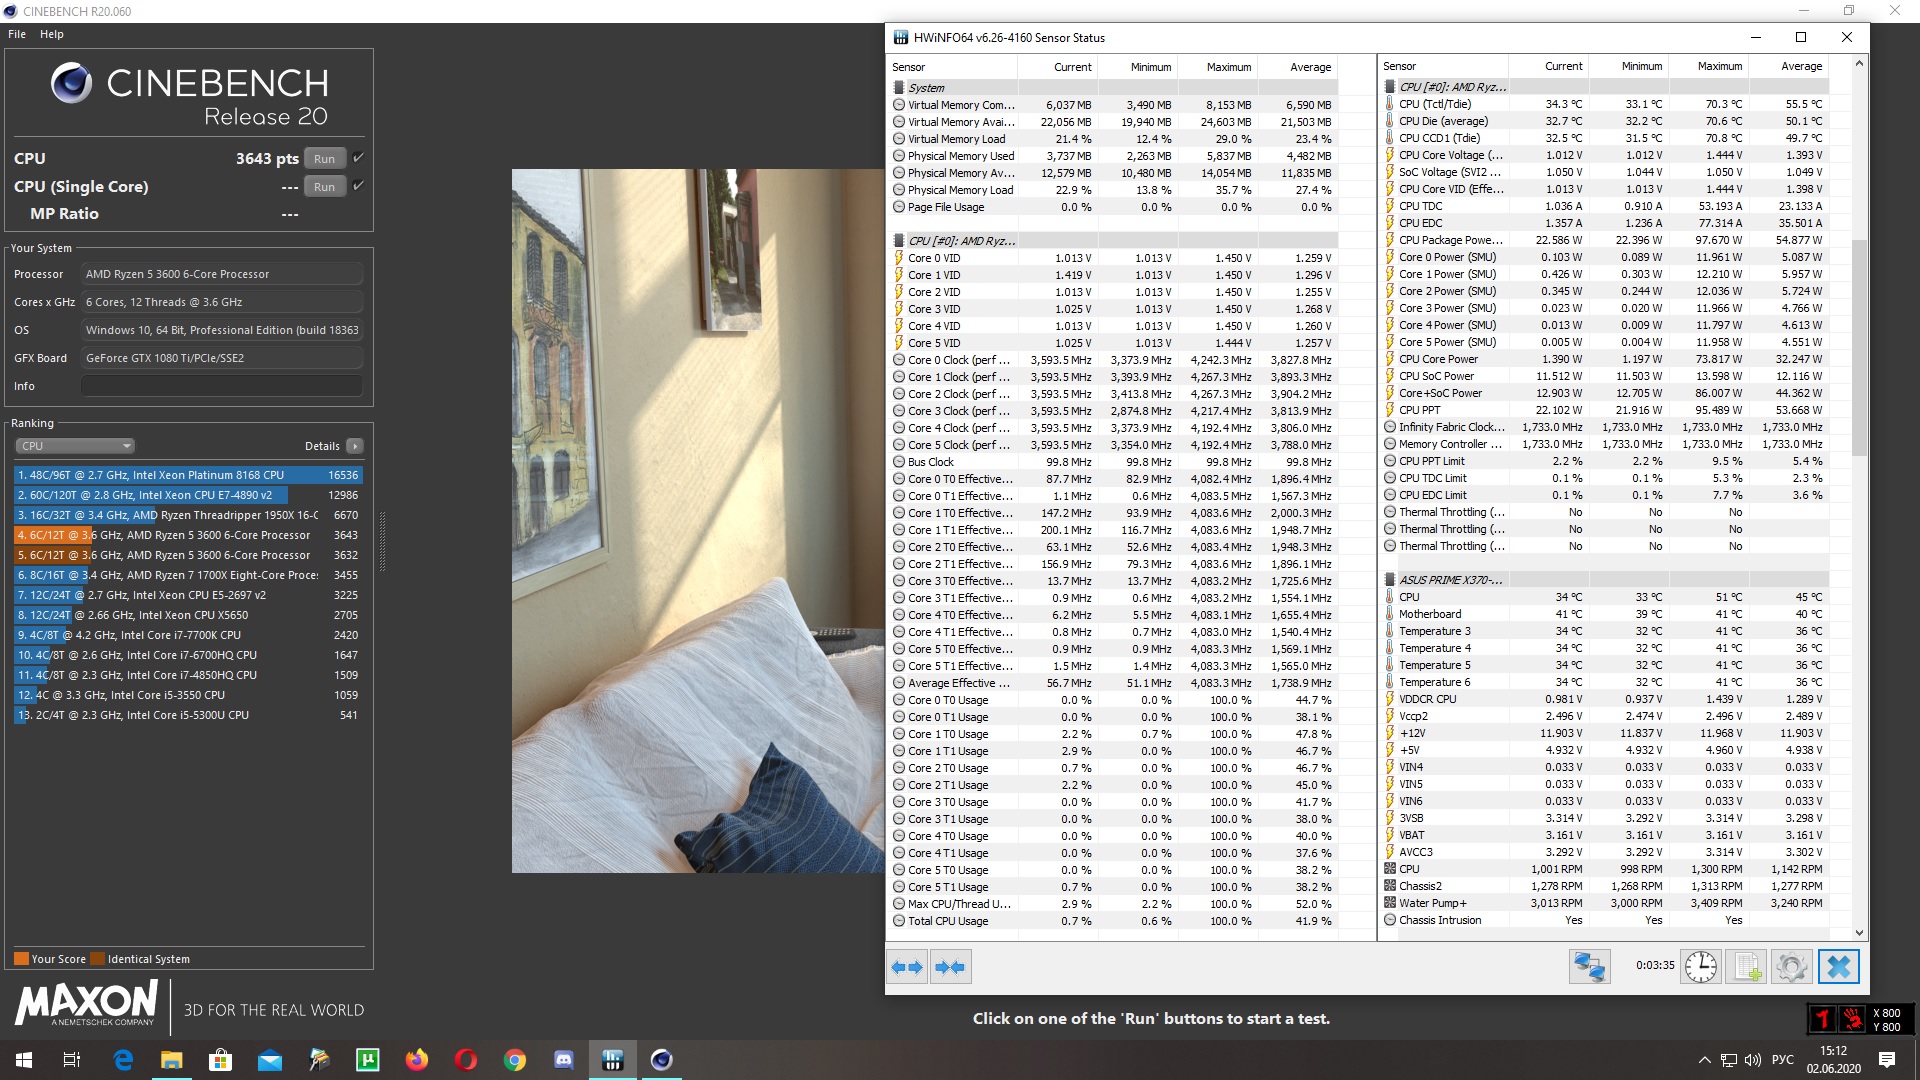Run the CPU Single Core benchmark
Viewport: 1920px width, 1080px height.
point(324,187)
